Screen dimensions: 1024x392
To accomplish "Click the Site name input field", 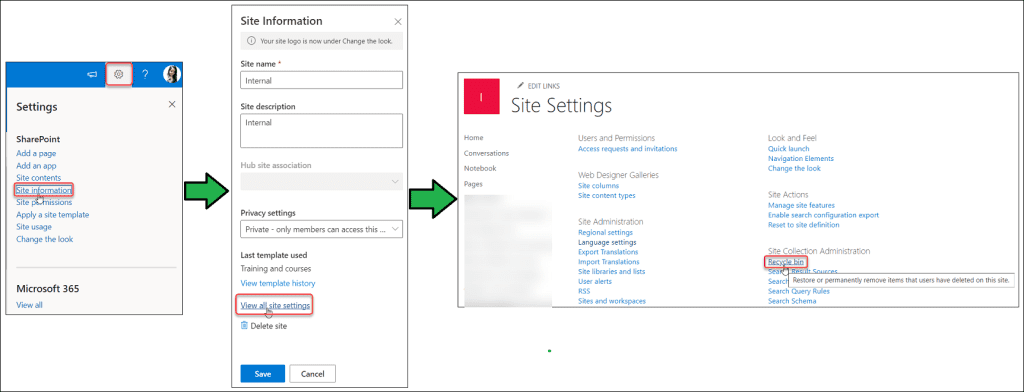I will (321, 80).
